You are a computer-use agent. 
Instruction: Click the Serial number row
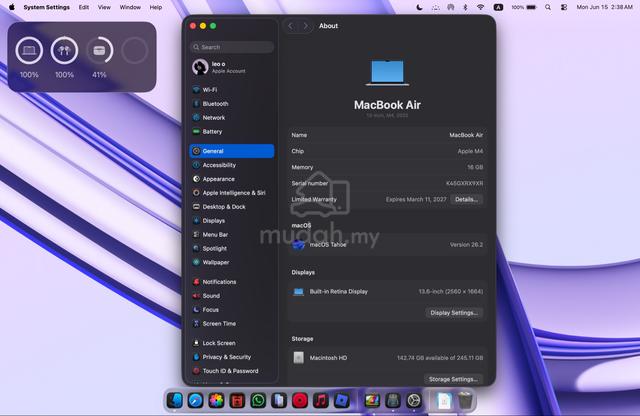(x=387, y=183)
